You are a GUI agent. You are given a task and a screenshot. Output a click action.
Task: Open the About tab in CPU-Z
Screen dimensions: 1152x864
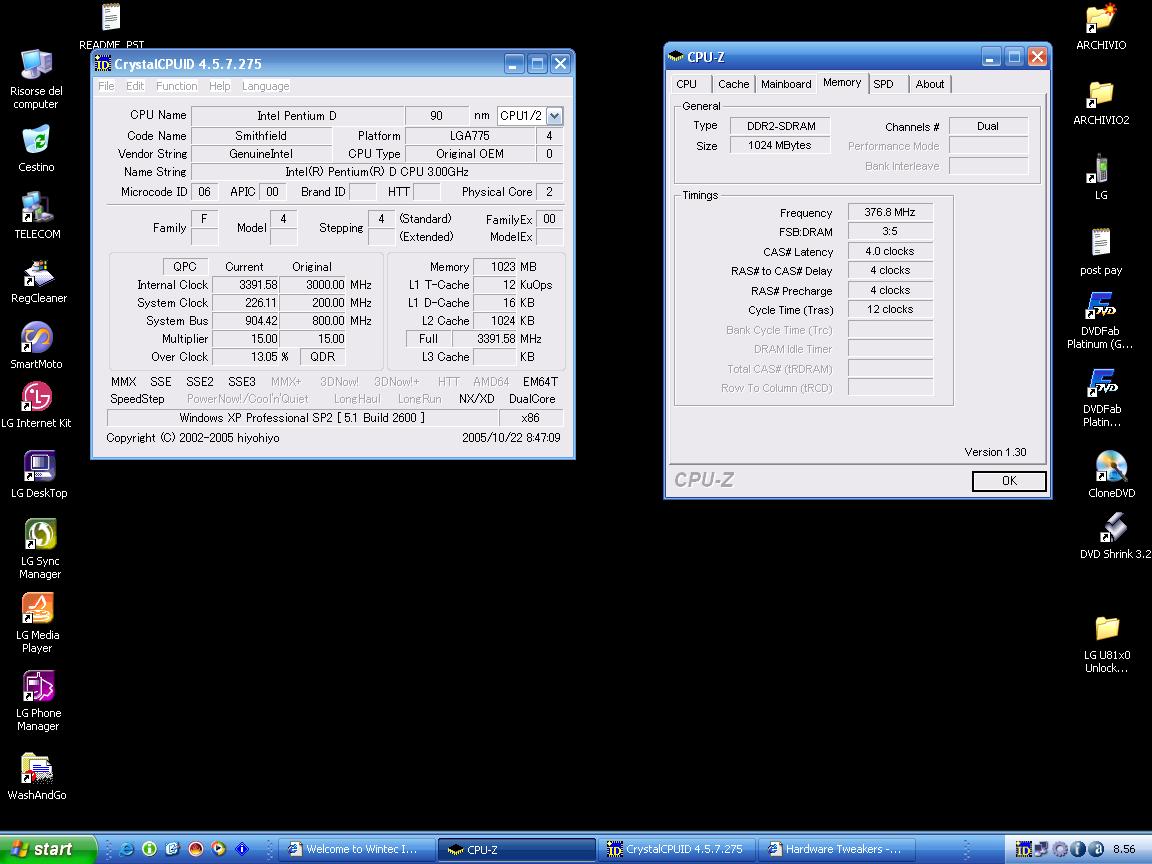[929, 84]
